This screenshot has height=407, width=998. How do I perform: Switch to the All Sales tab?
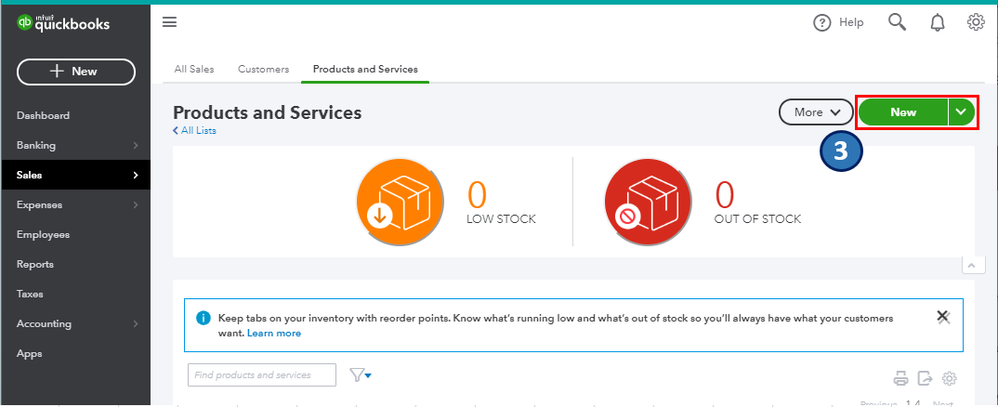tap(194, 69)
